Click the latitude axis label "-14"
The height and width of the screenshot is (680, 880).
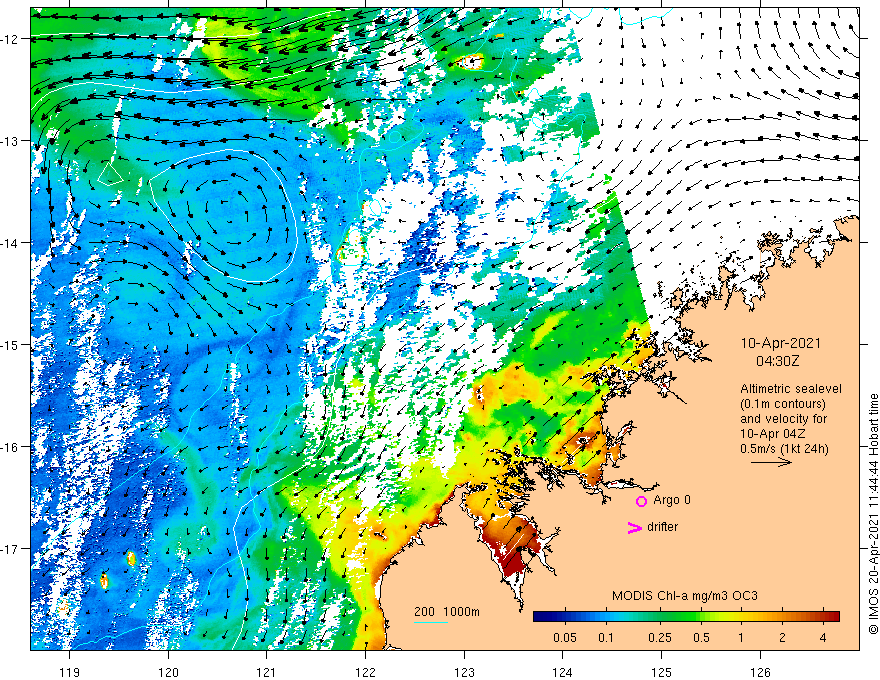point(11,243)
